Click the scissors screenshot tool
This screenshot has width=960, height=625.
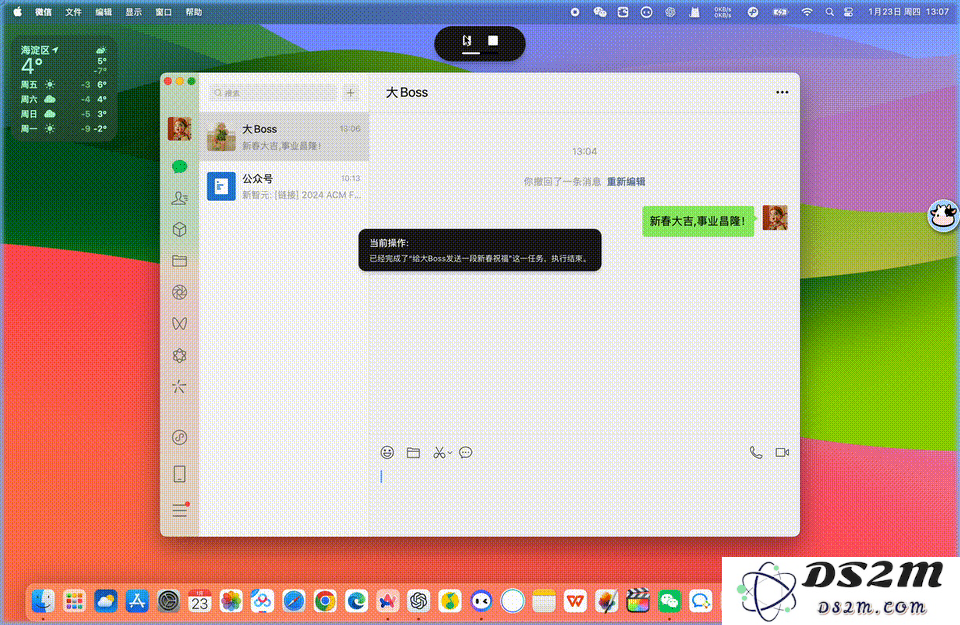tap(438, 452)
